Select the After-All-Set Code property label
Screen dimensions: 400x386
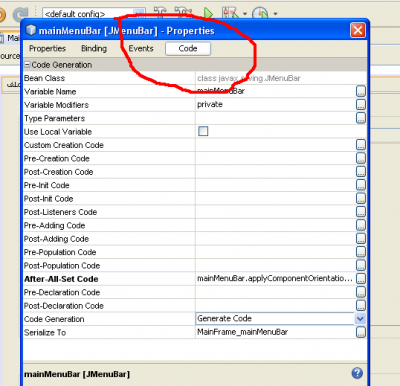click(x=61, y=279)
